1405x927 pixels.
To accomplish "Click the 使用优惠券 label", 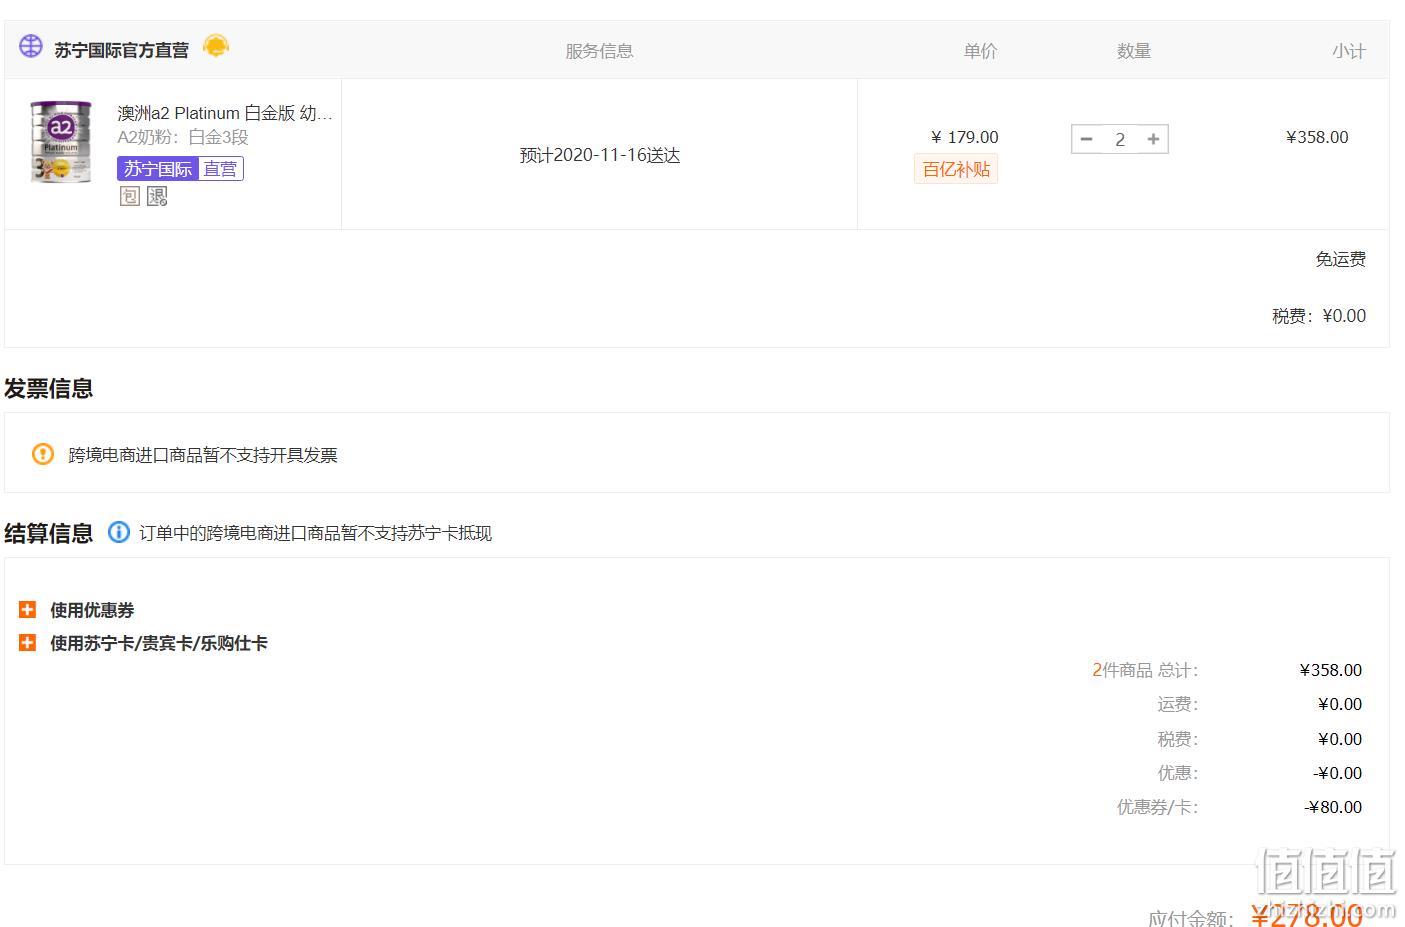I will coord(92,610).
